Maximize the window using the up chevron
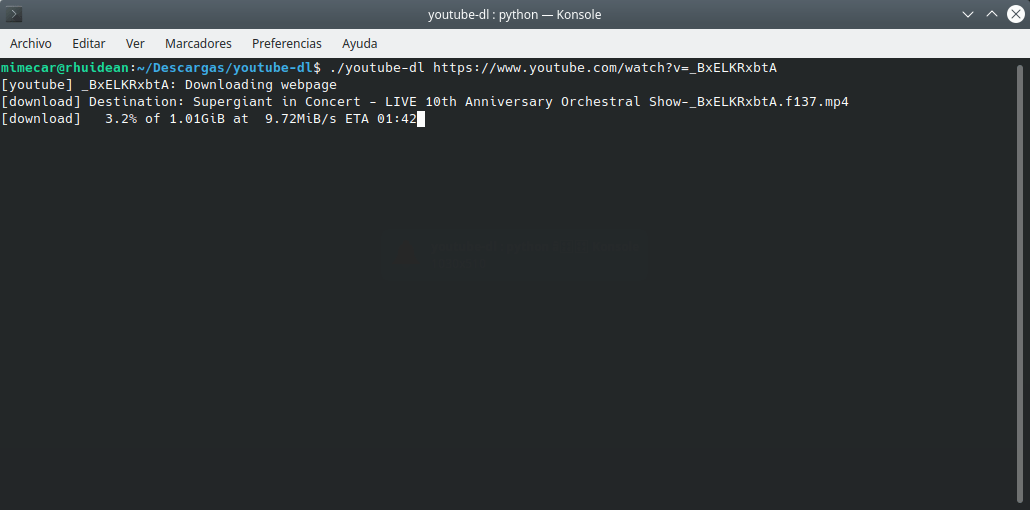Image resolution: width=1030 pixels, height=510 pixels. pos(992,14)
